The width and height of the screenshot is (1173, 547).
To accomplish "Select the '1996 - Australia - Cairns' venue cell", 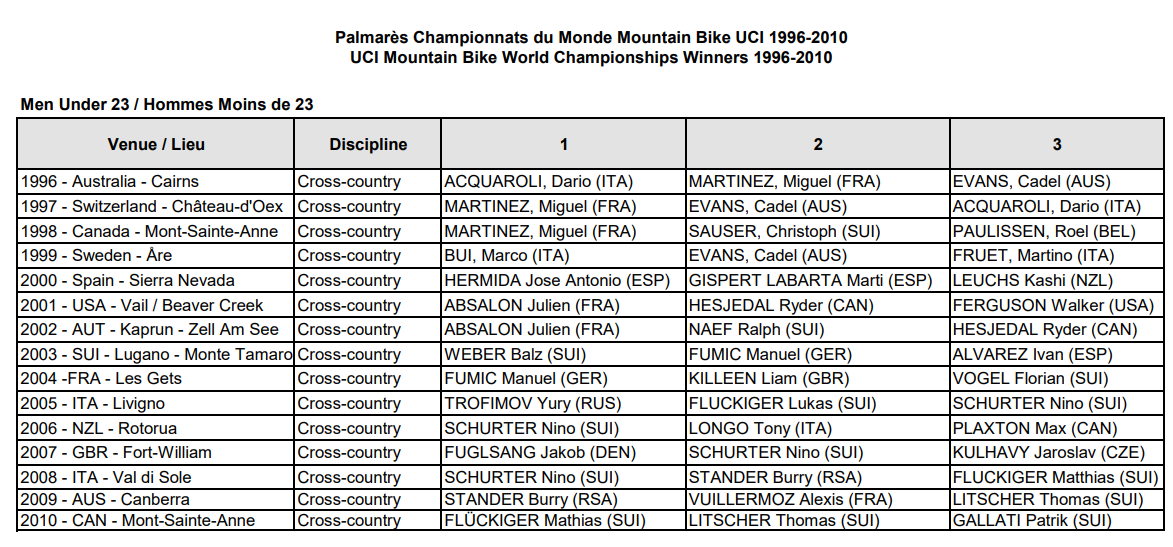I will [x=110, y=182].
